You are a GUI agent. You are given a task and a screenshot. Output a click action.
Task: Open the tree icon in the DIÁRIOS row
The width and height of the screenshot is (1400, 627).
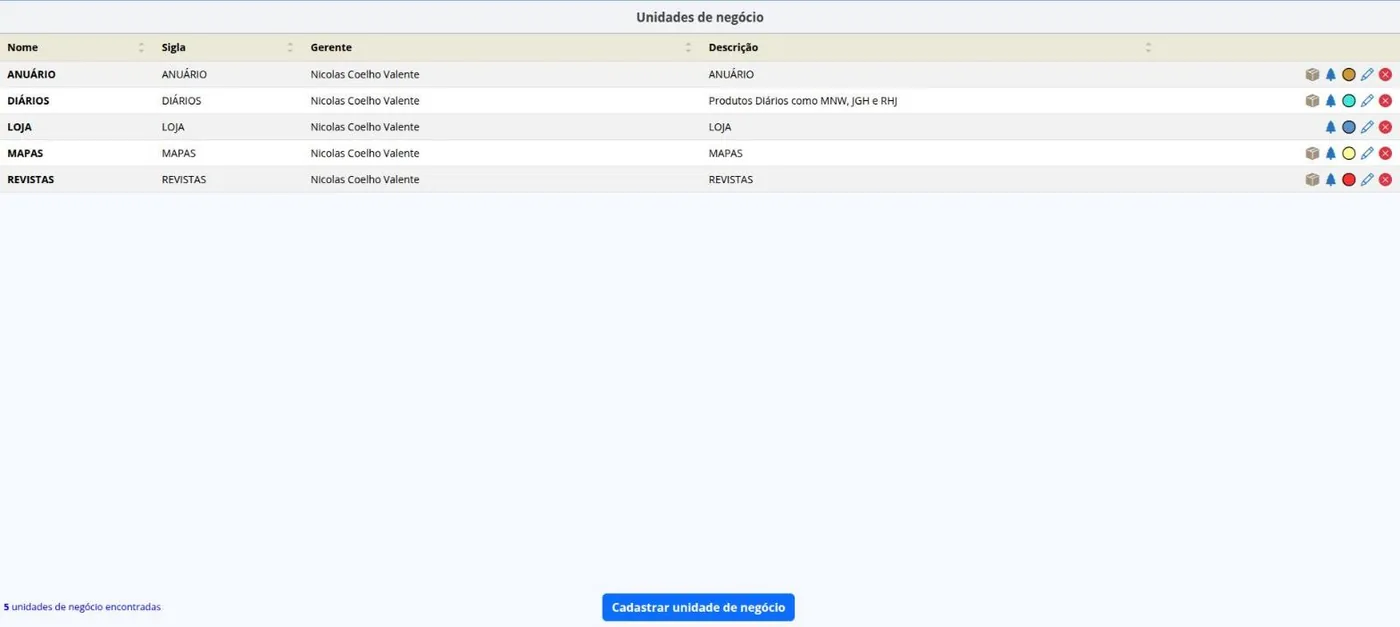(1331, 100)
